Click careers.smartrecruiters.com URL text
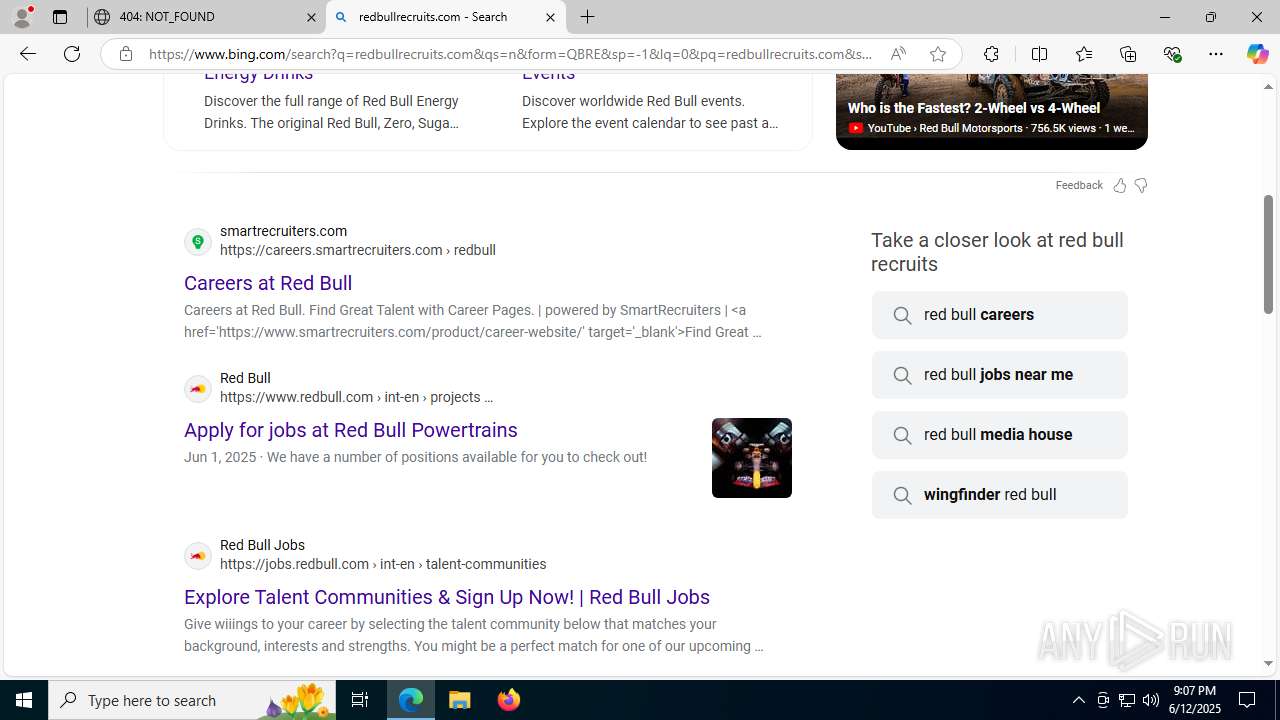 pyautogui.click(x=358, y=250)
